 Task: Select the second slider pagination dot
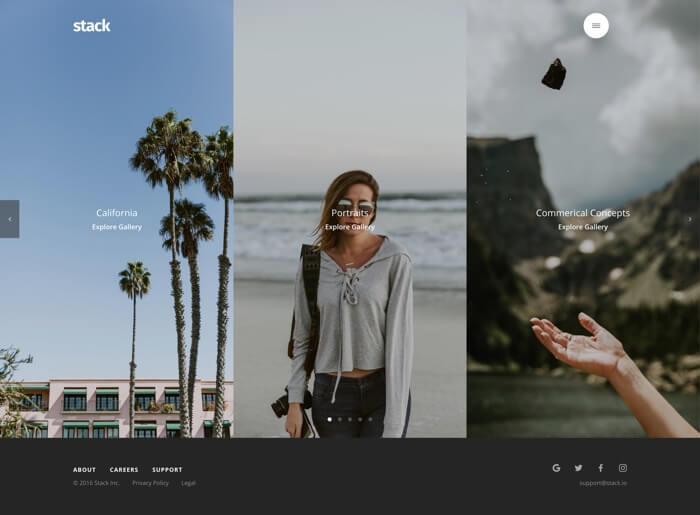click(340, 419)
